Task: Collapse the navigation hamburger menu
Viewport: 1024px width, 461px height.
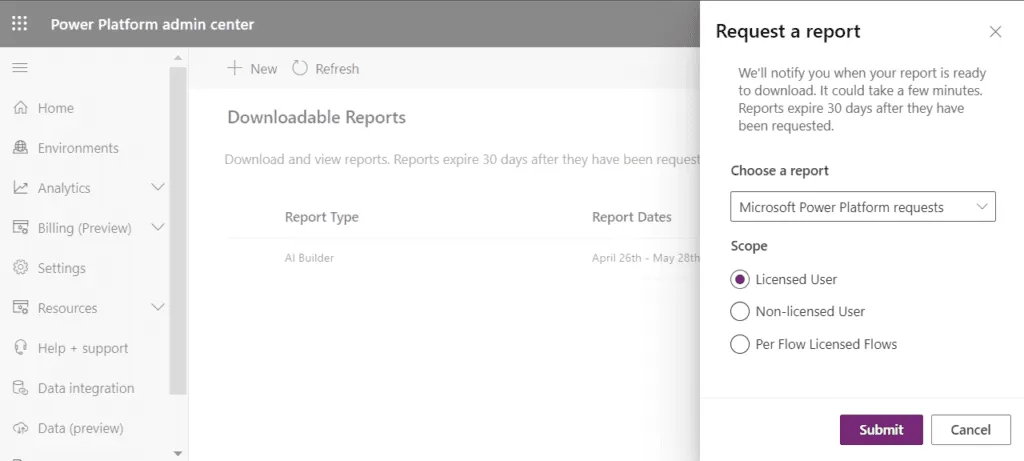Action: (x=20, y=67)
